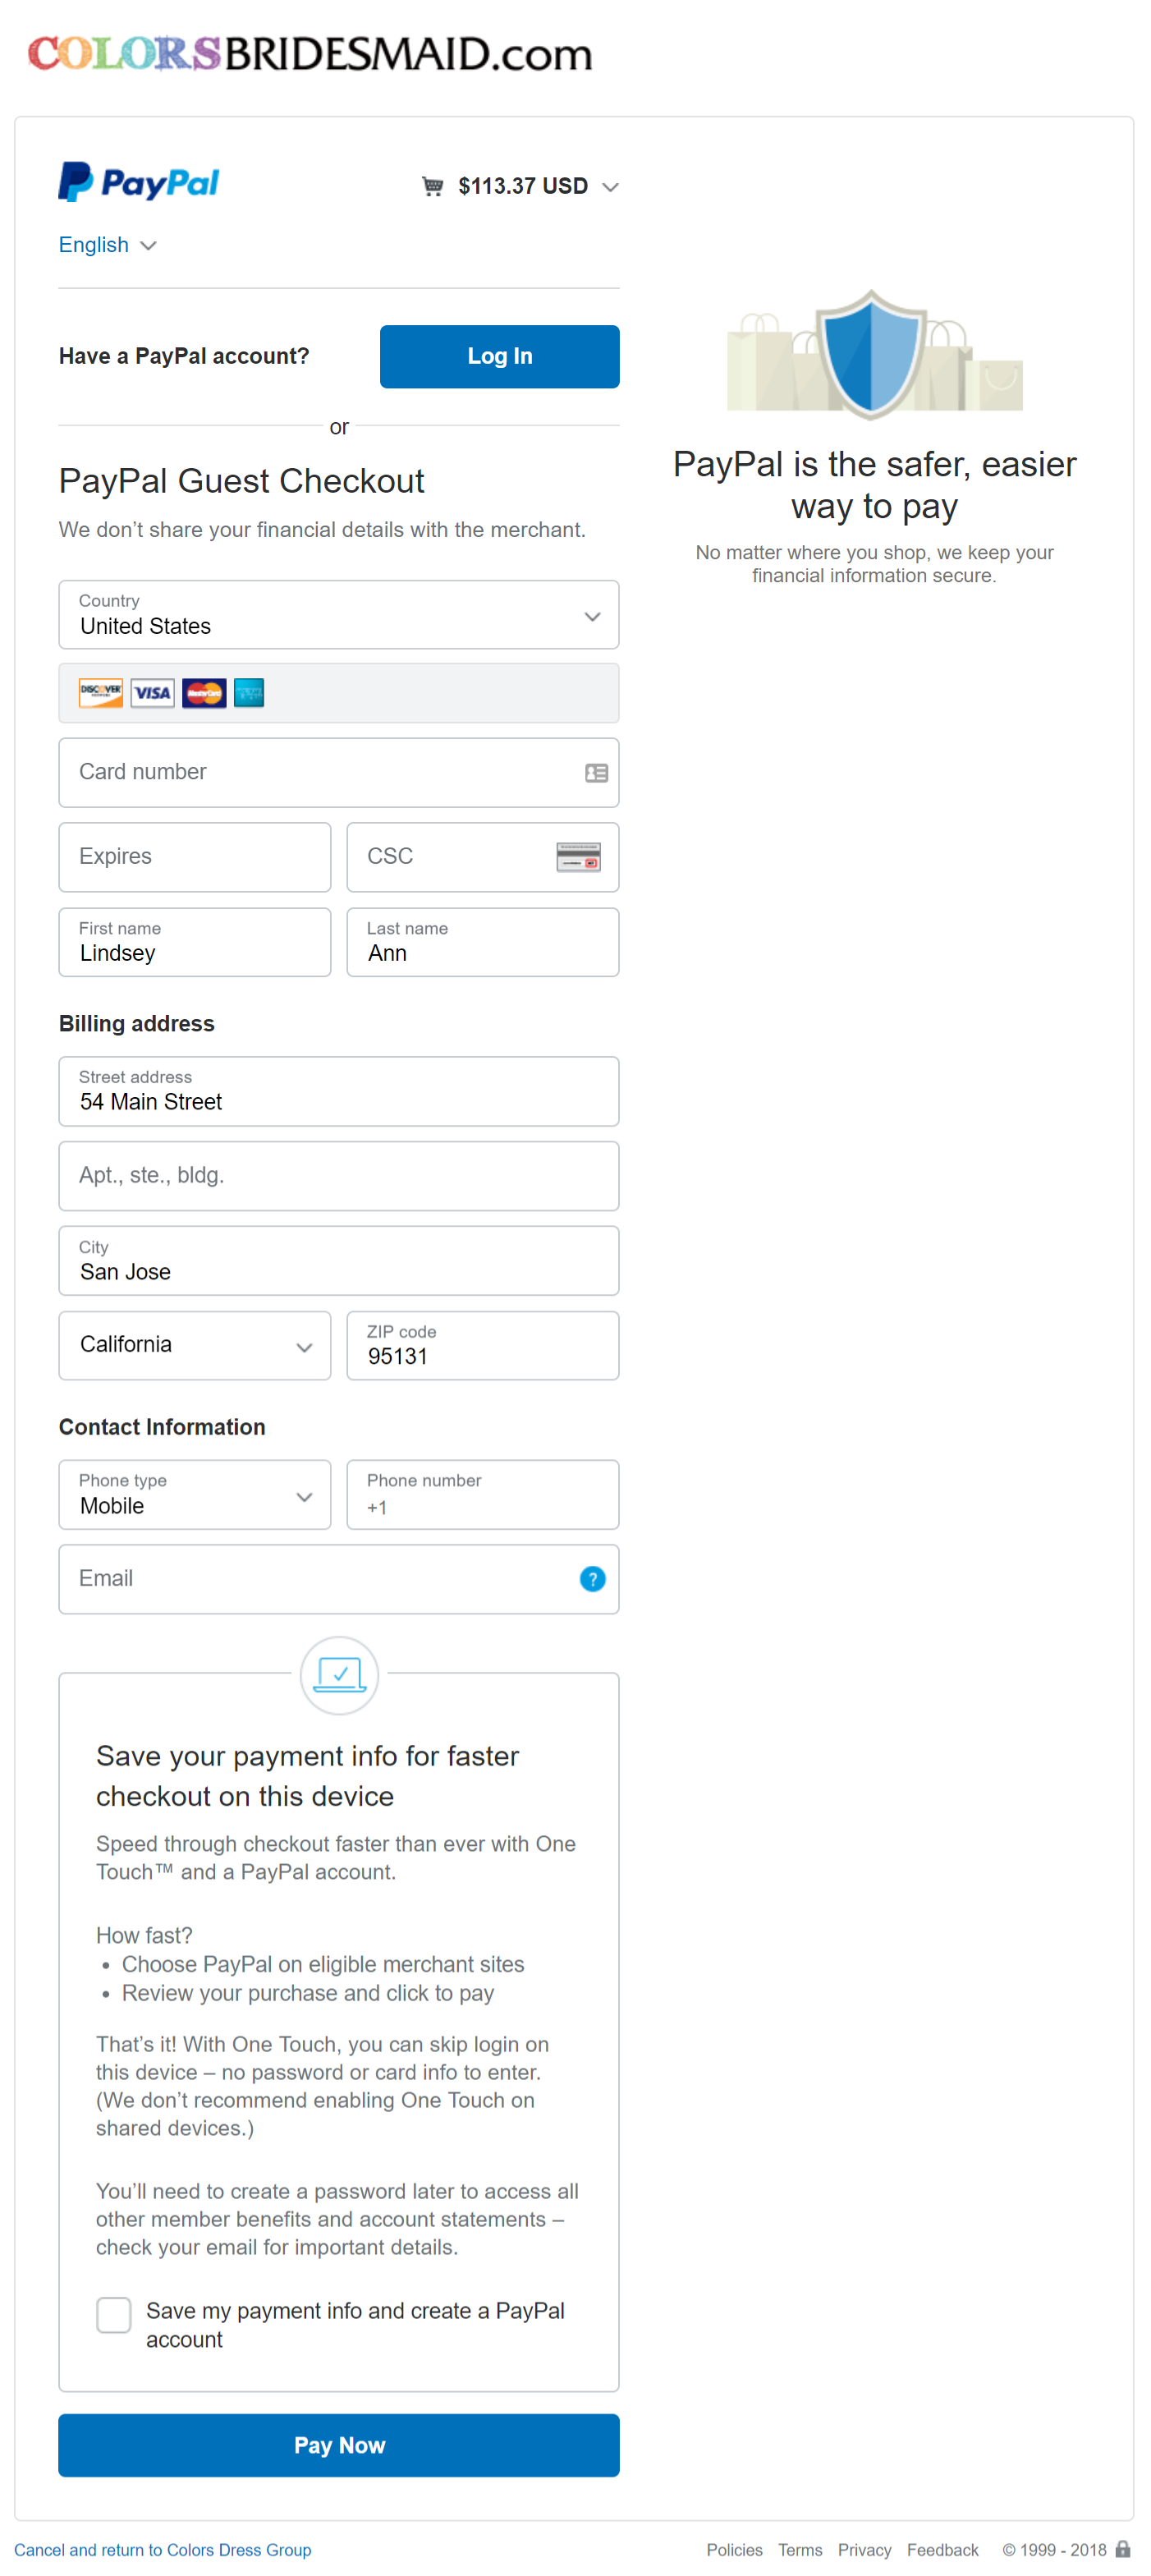Viewport: 1151px width, 2576px height.
Task: Open the English language dropdown
Action: tap(107, 245)
